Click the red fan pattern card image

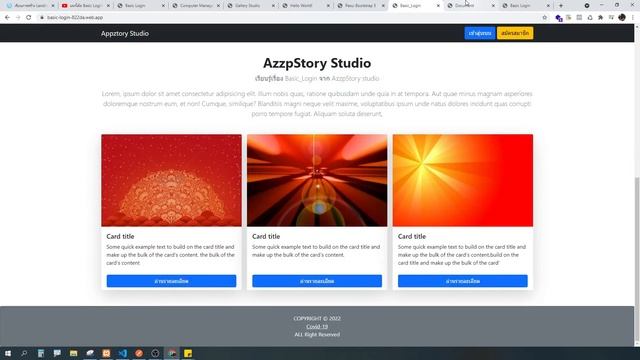click(x=171, y=180)
